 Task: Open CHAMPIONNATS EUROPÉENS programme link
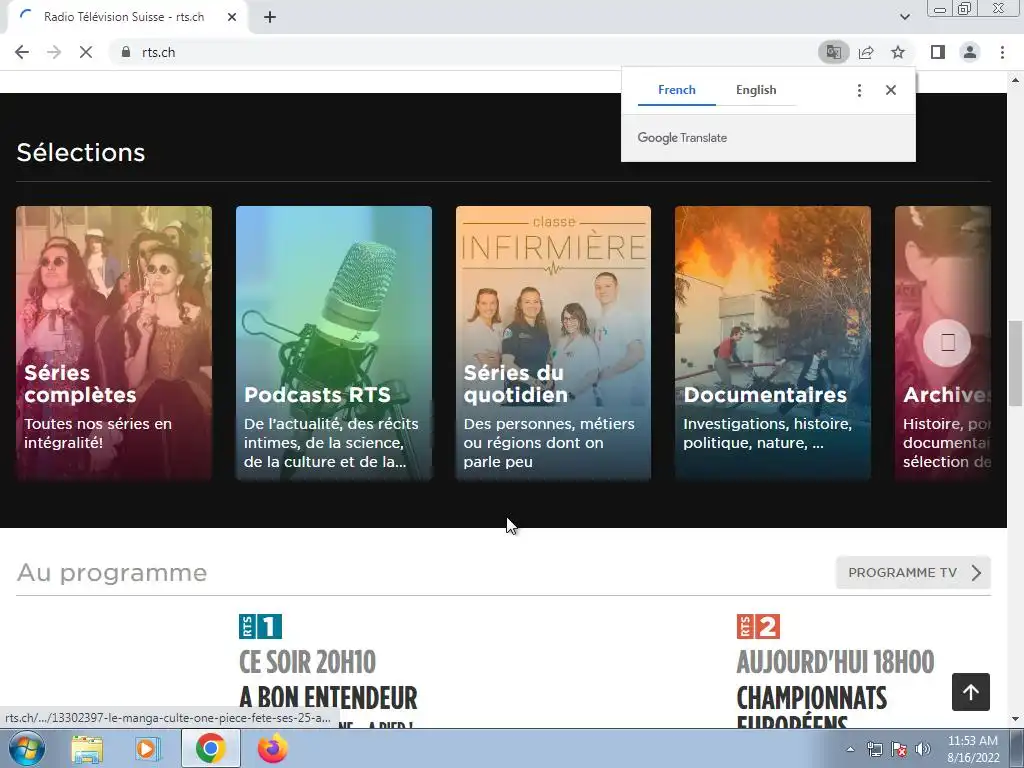812,708
